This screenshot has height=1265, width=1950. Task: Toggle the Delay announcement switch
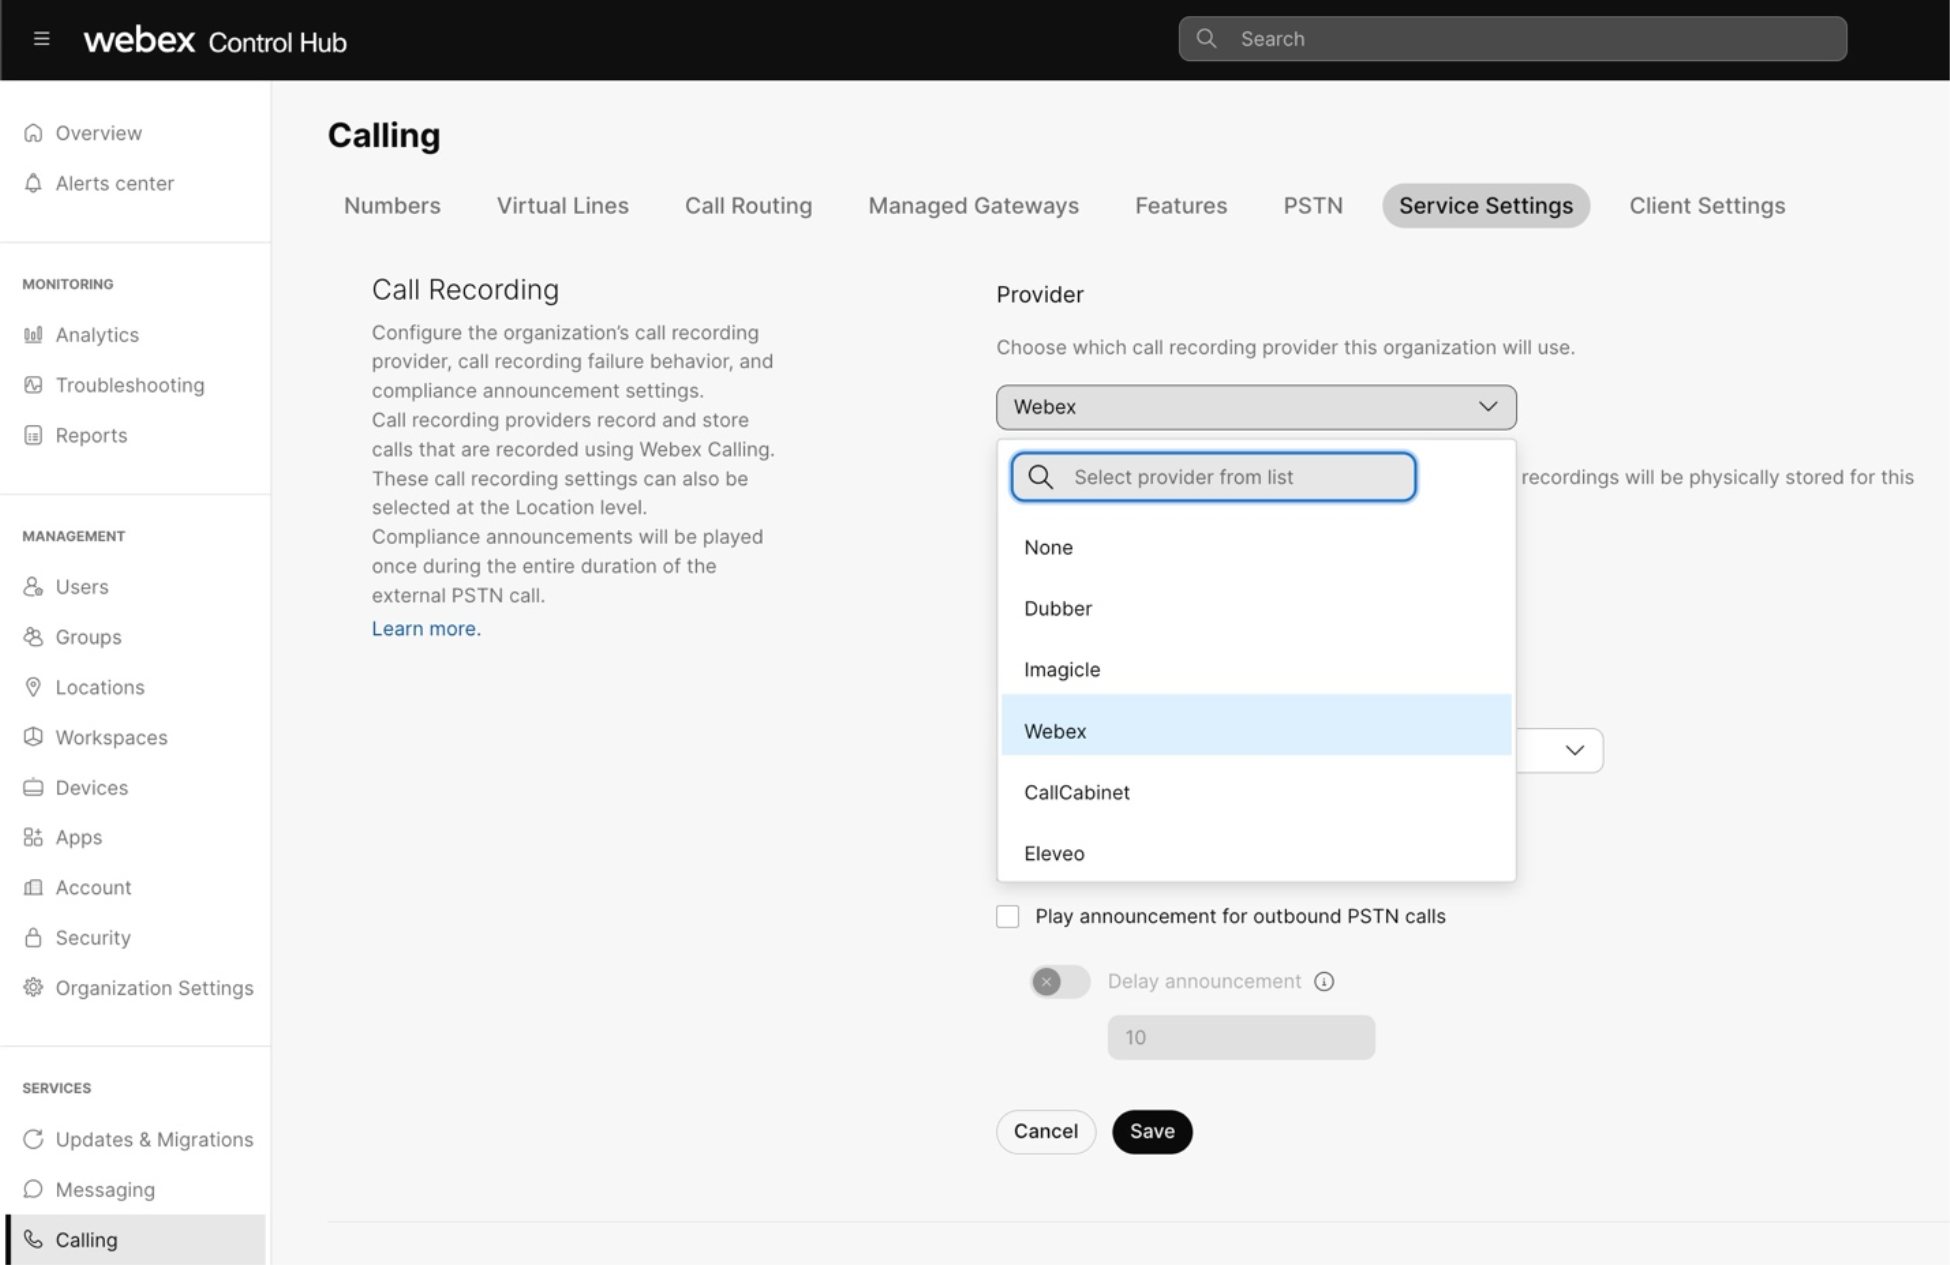(1060, 981)
